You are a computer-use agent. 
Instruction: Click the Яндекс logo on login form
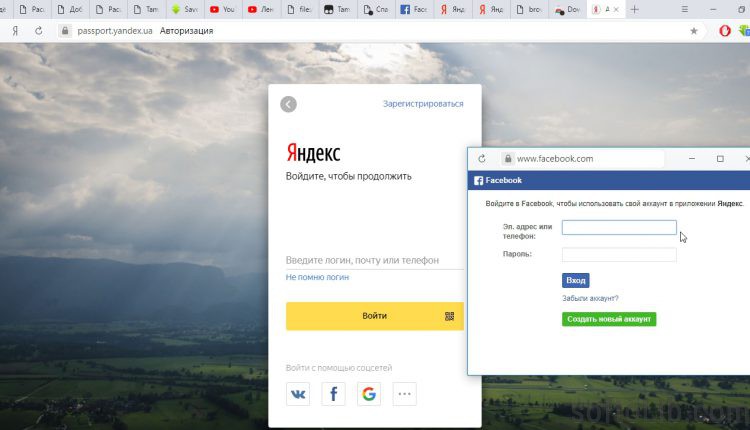(313, 153)
